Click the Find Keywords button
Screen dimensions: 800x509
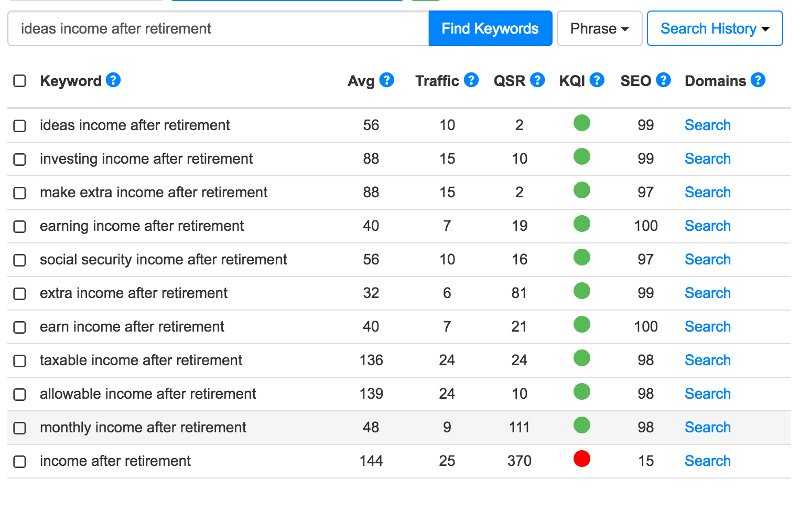(x=490, y=29)
